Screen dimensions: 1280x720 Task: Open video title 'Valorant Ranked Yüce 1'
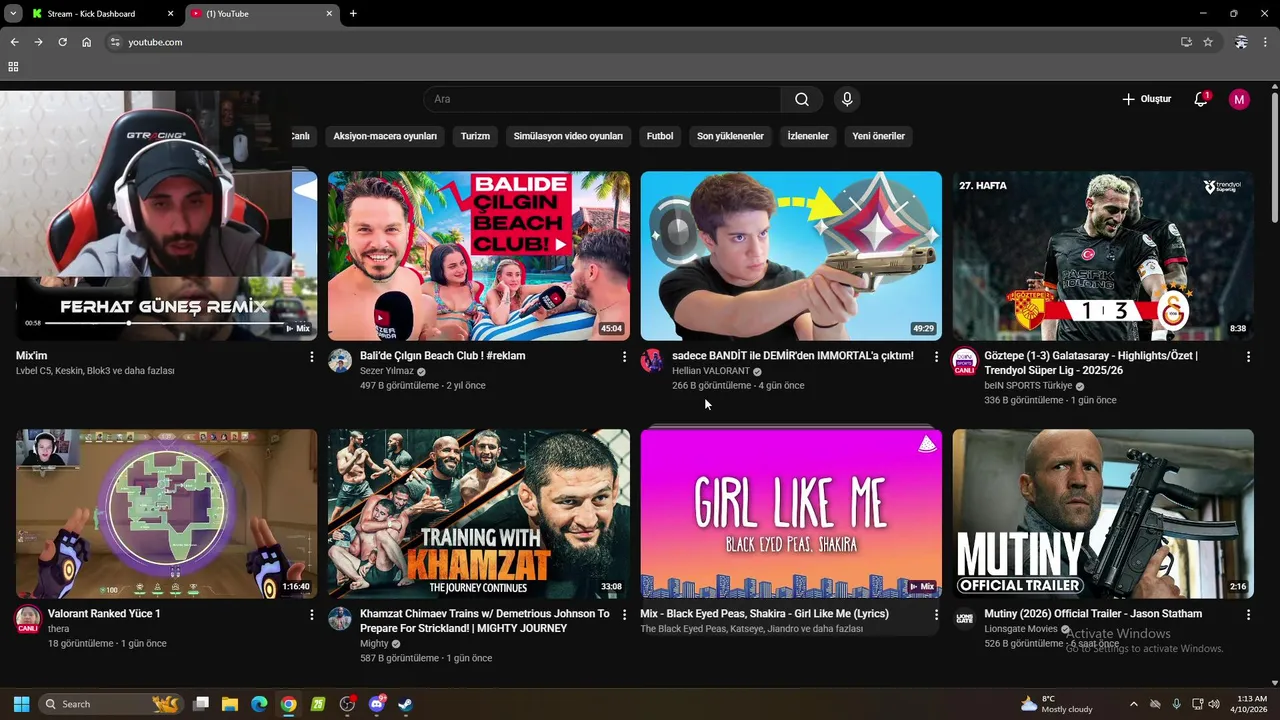pos(104,614)
